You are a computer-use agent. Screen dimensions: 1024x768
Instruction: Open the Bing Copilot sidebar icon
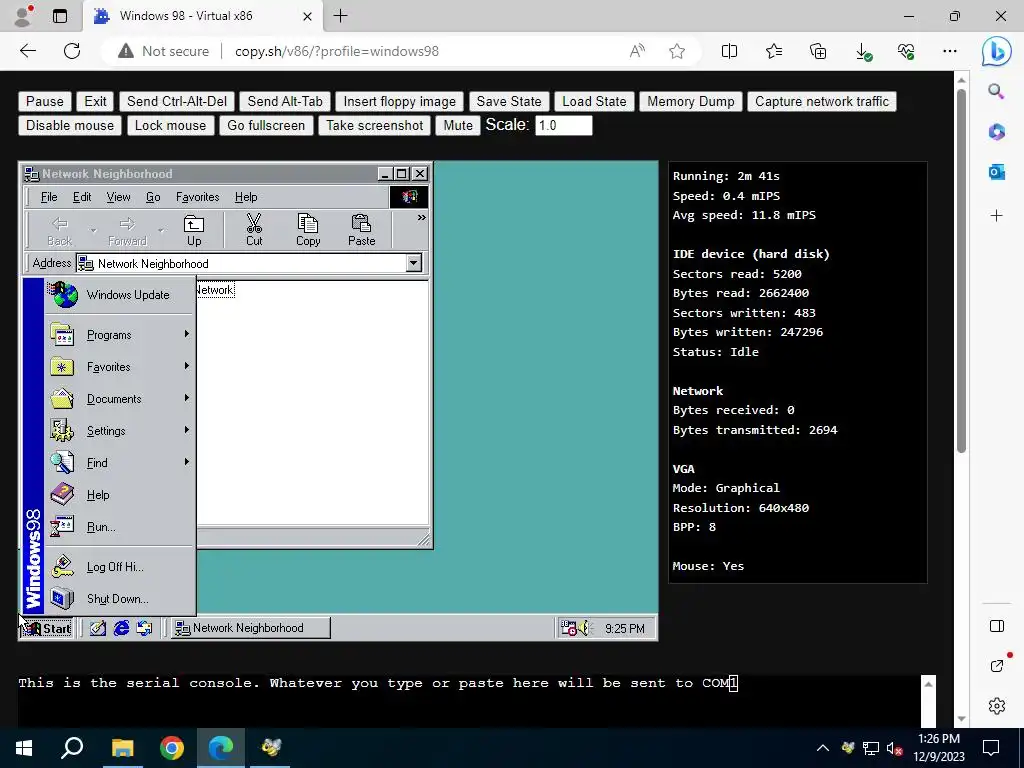(x=996, y=51)
